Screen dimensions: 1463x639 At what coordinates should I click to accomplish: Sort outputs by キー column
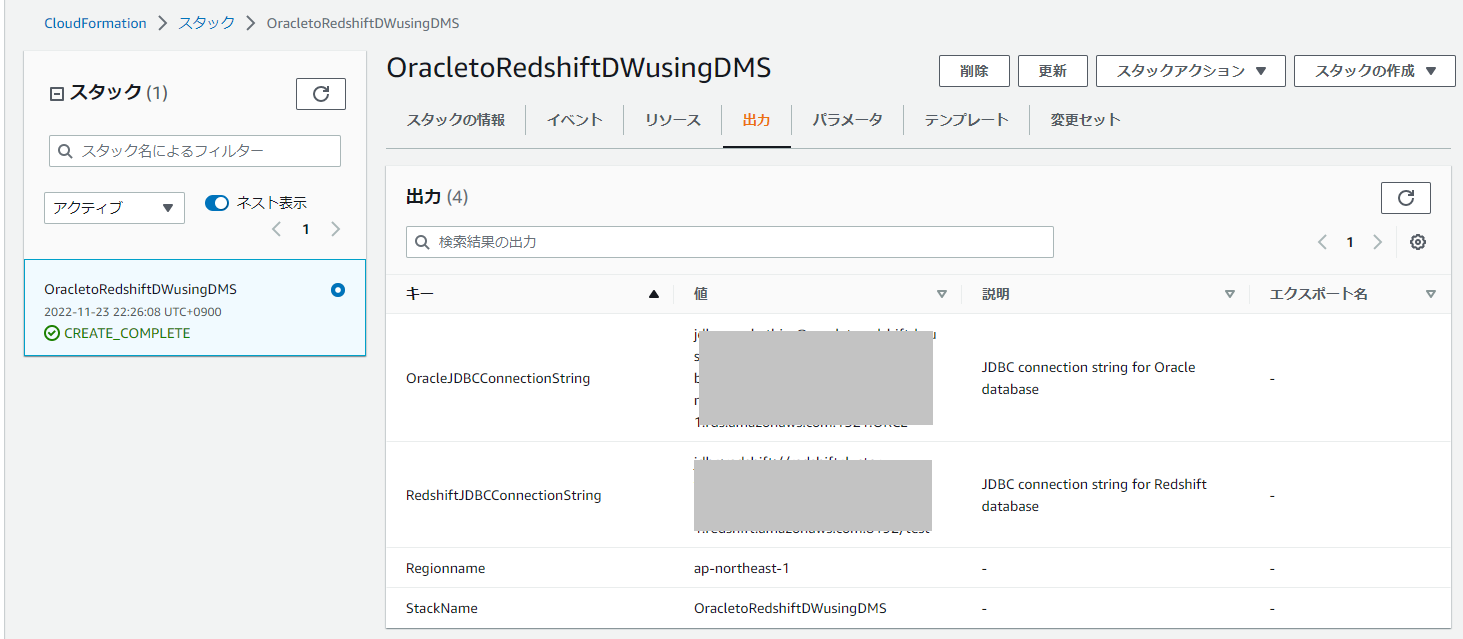(x=654, y=294)
